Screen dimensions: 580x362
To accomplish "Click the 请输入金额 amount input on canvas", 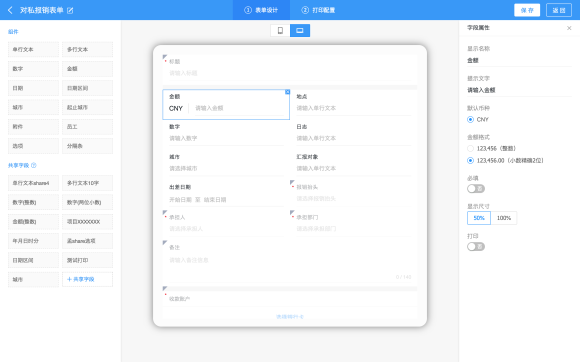I will coord(239,108).
